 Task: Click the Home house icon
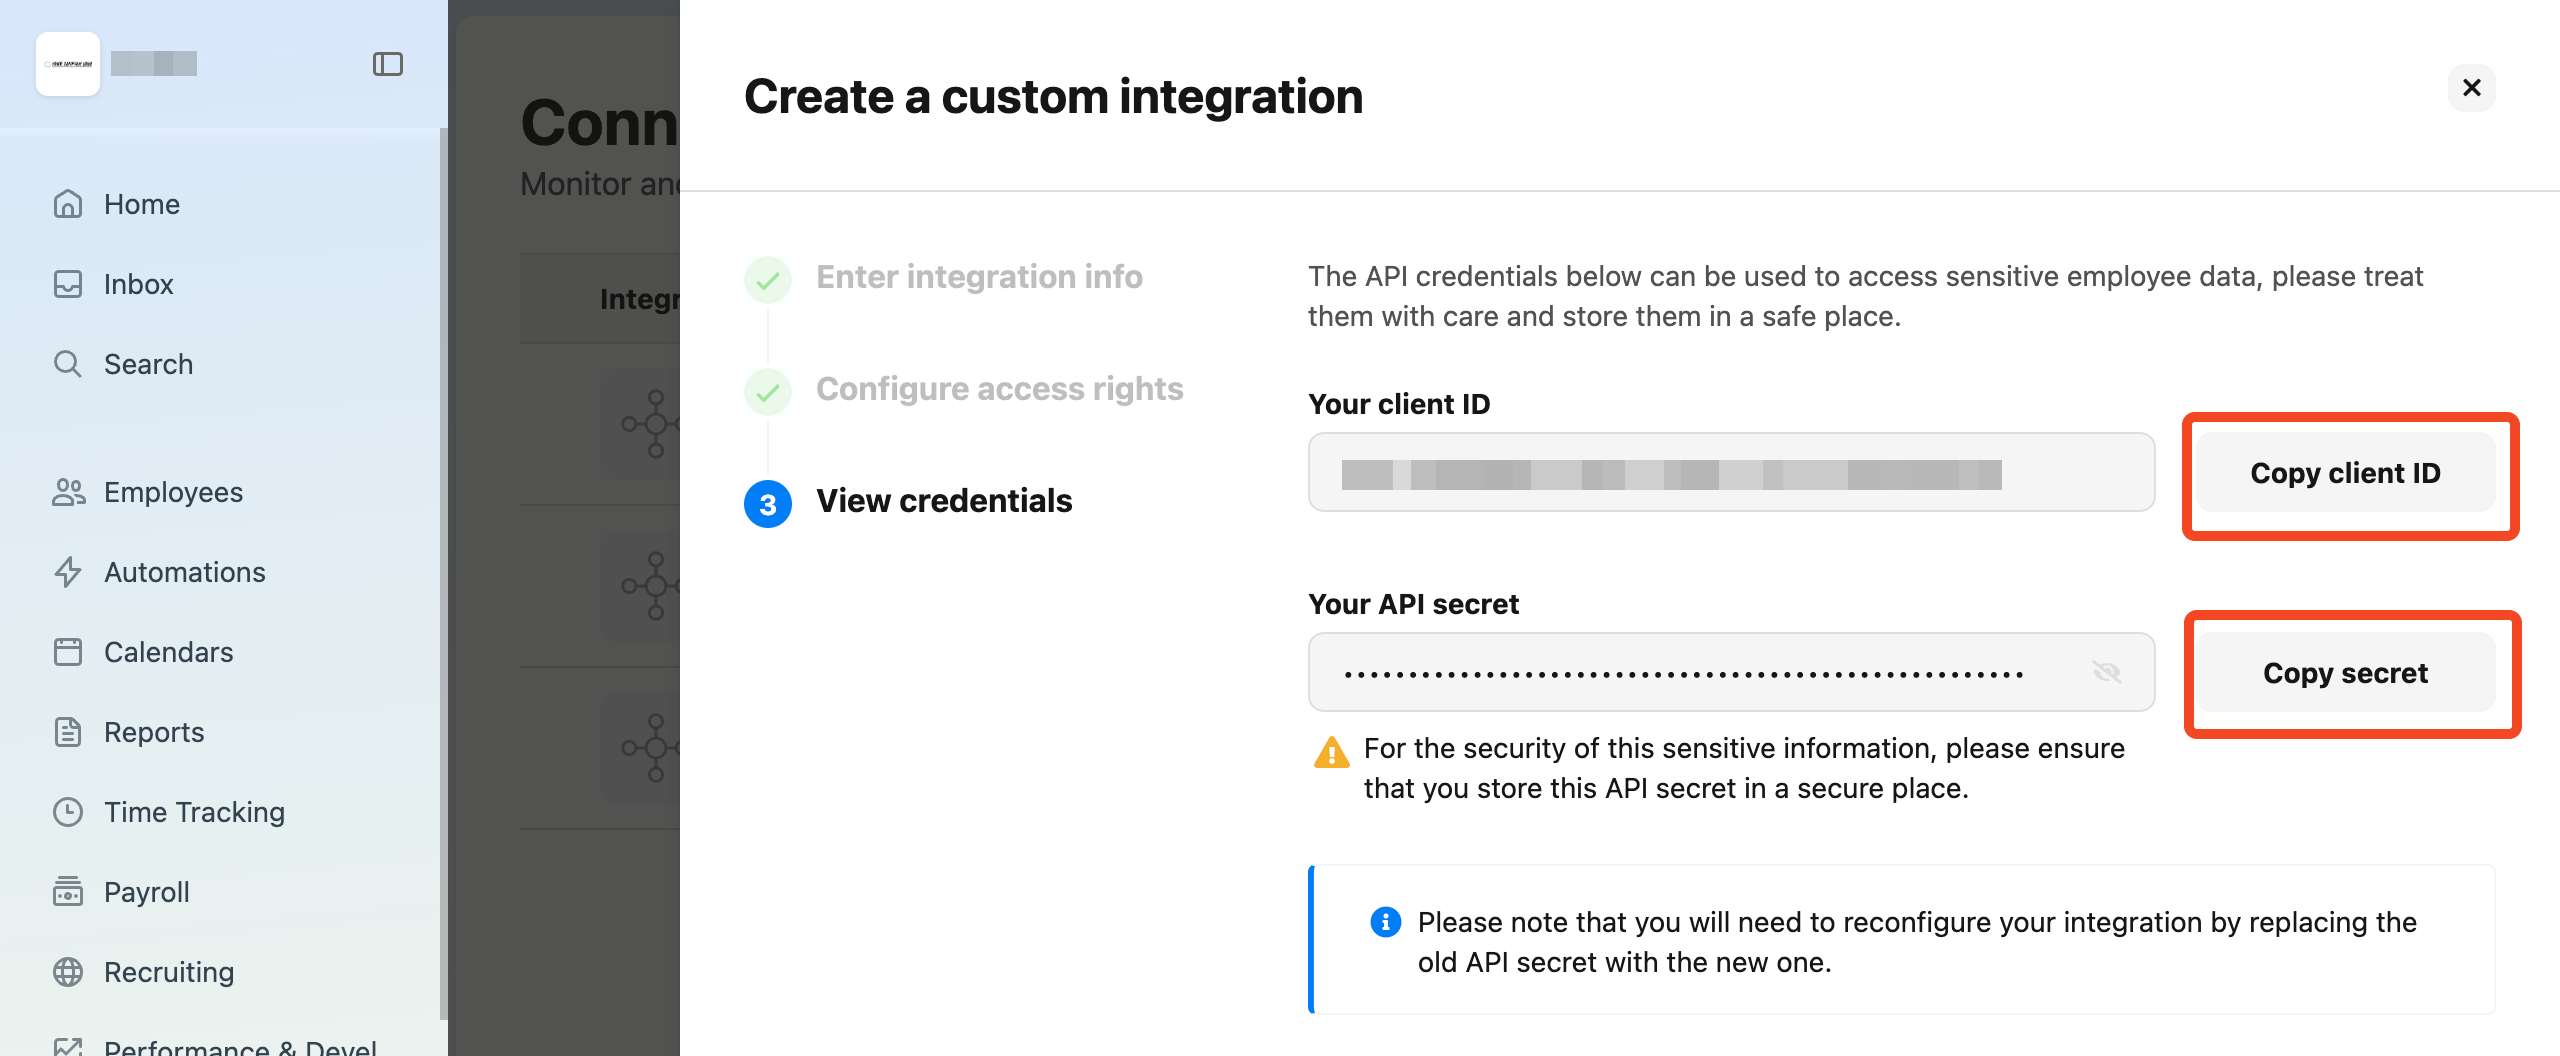68,204
